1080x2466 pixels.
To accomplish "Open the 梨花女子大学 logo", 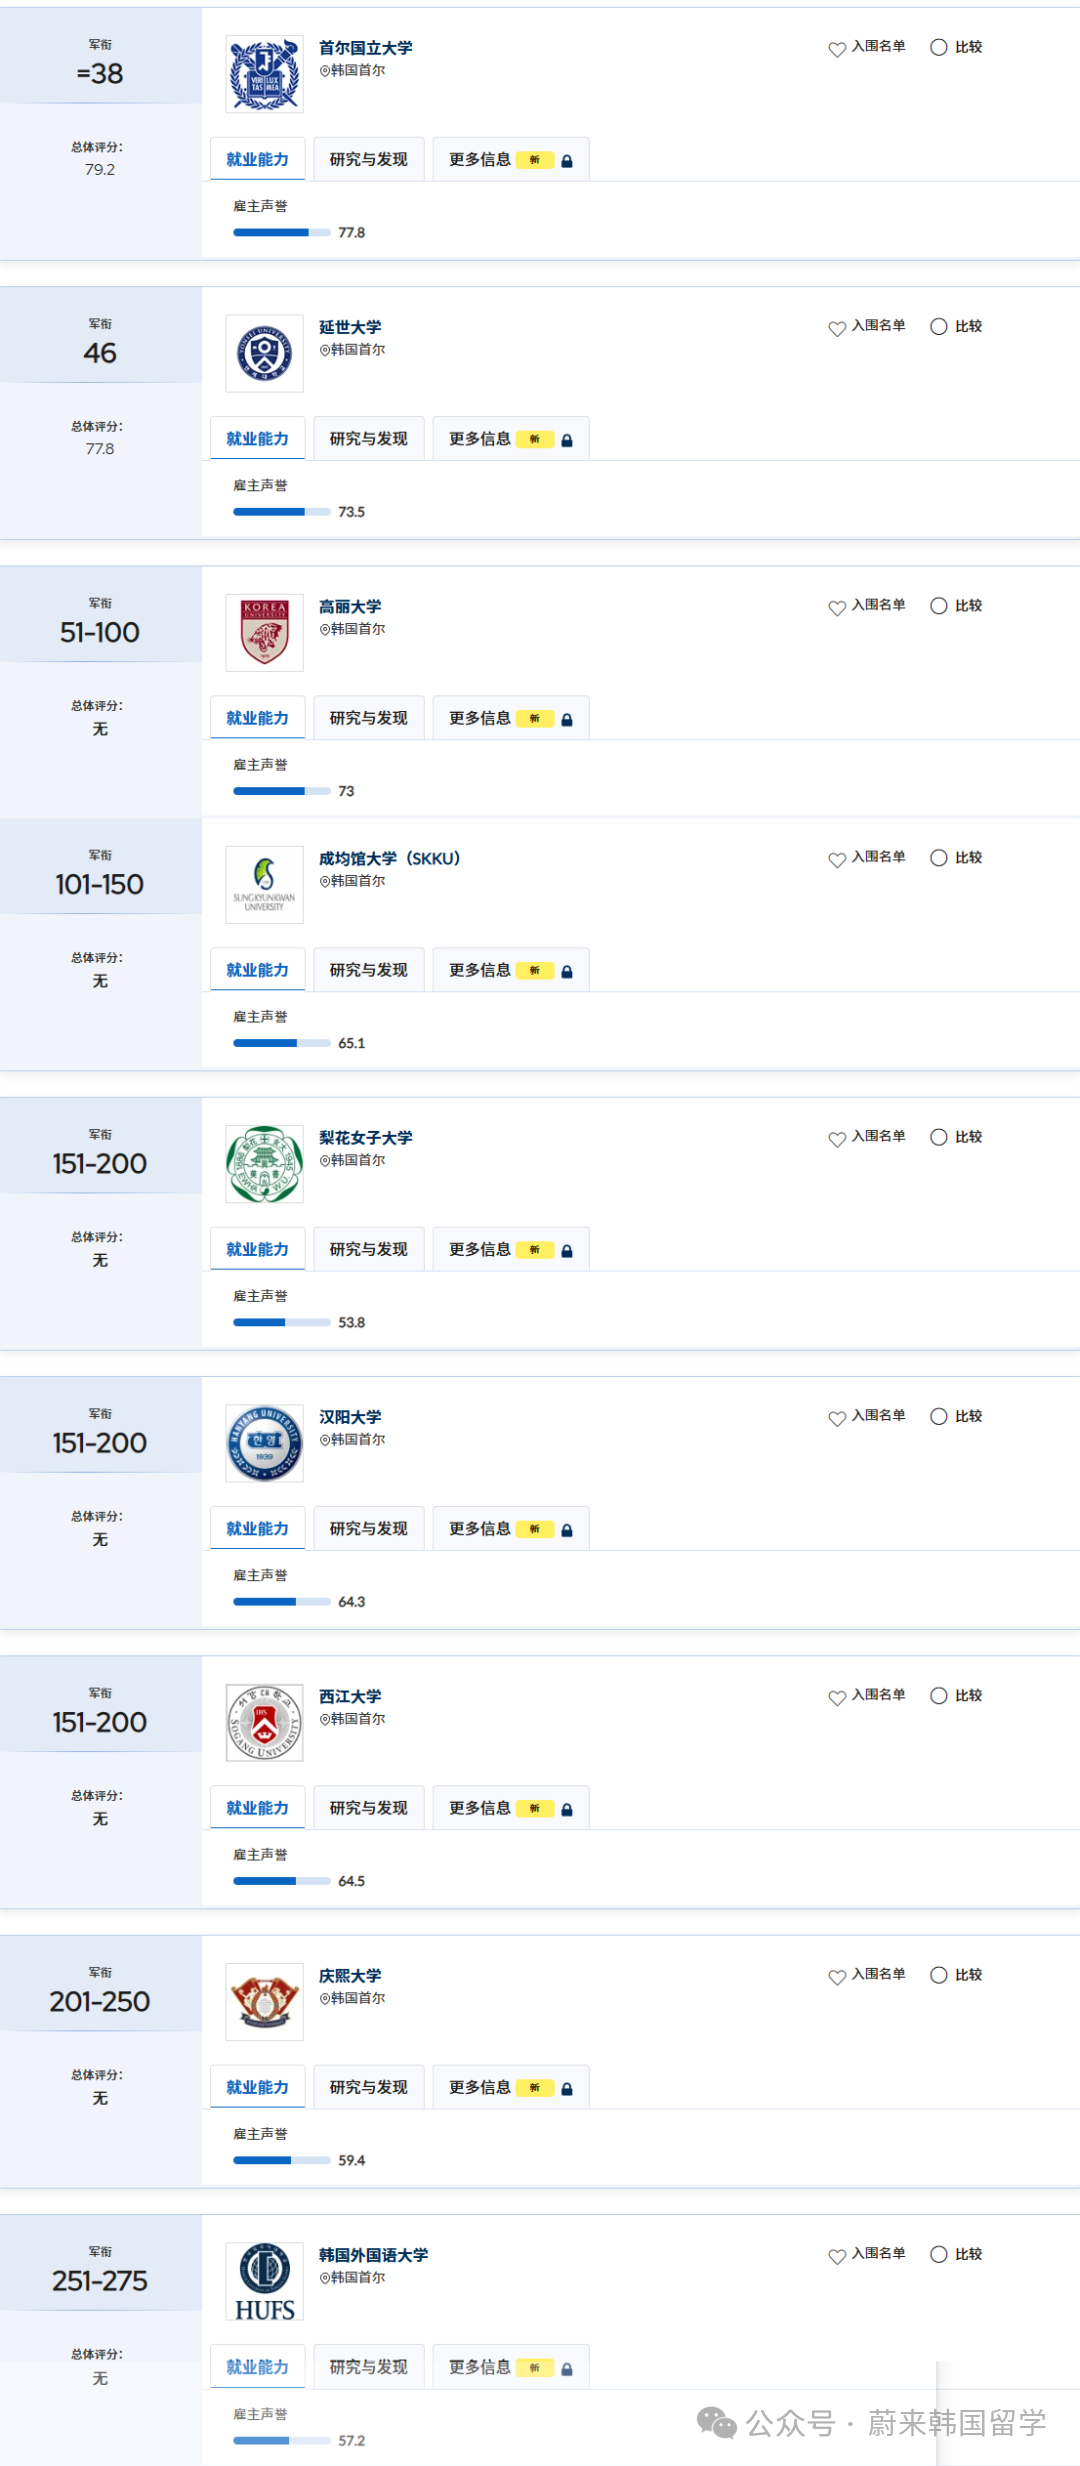I will coord(264,1164).
